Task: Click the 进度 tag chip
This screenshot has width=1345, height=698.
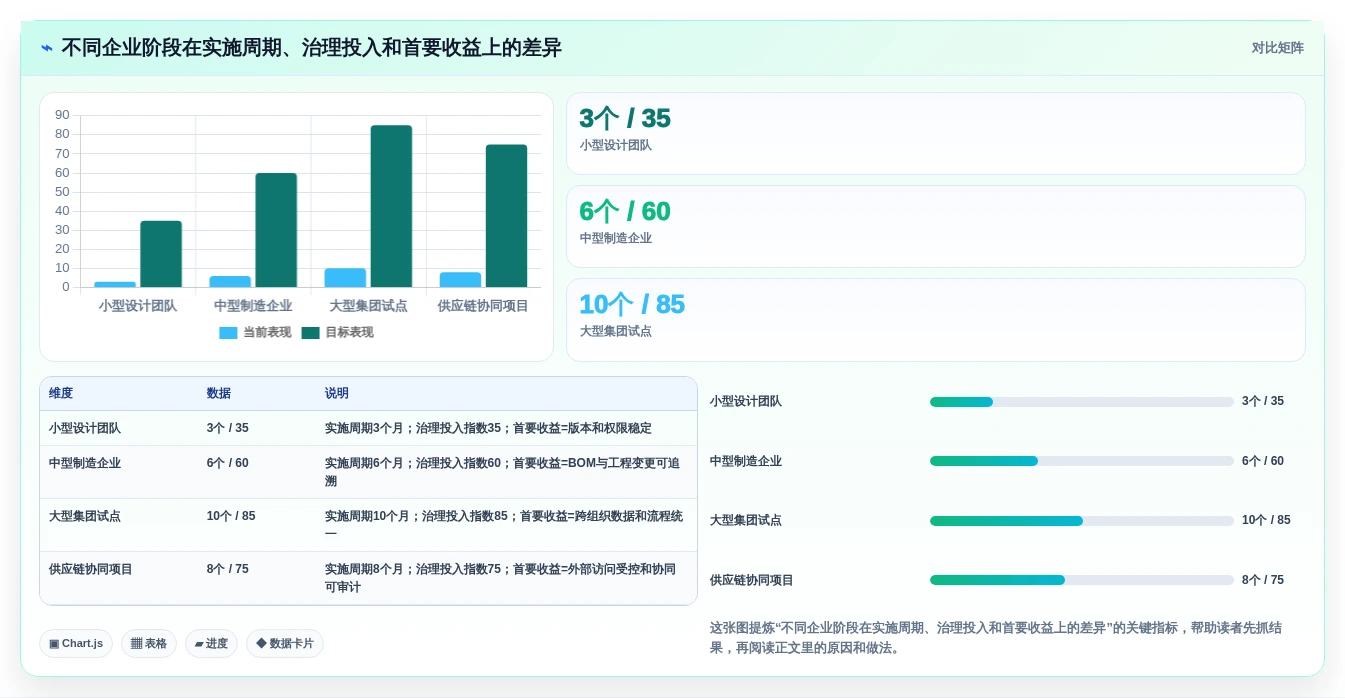Action: click(x=211, y=644)
